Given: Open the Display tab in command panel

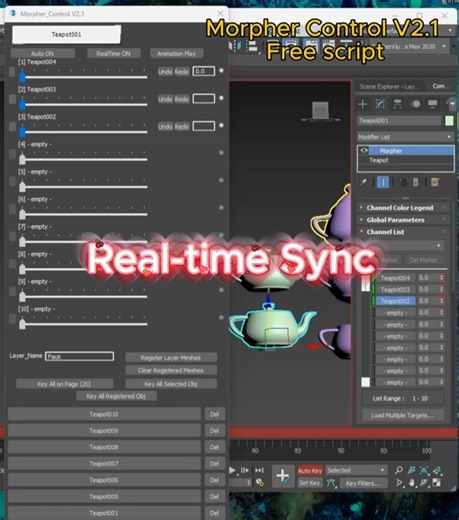Looking at the screenshot, I should click(x=433, y=104).
